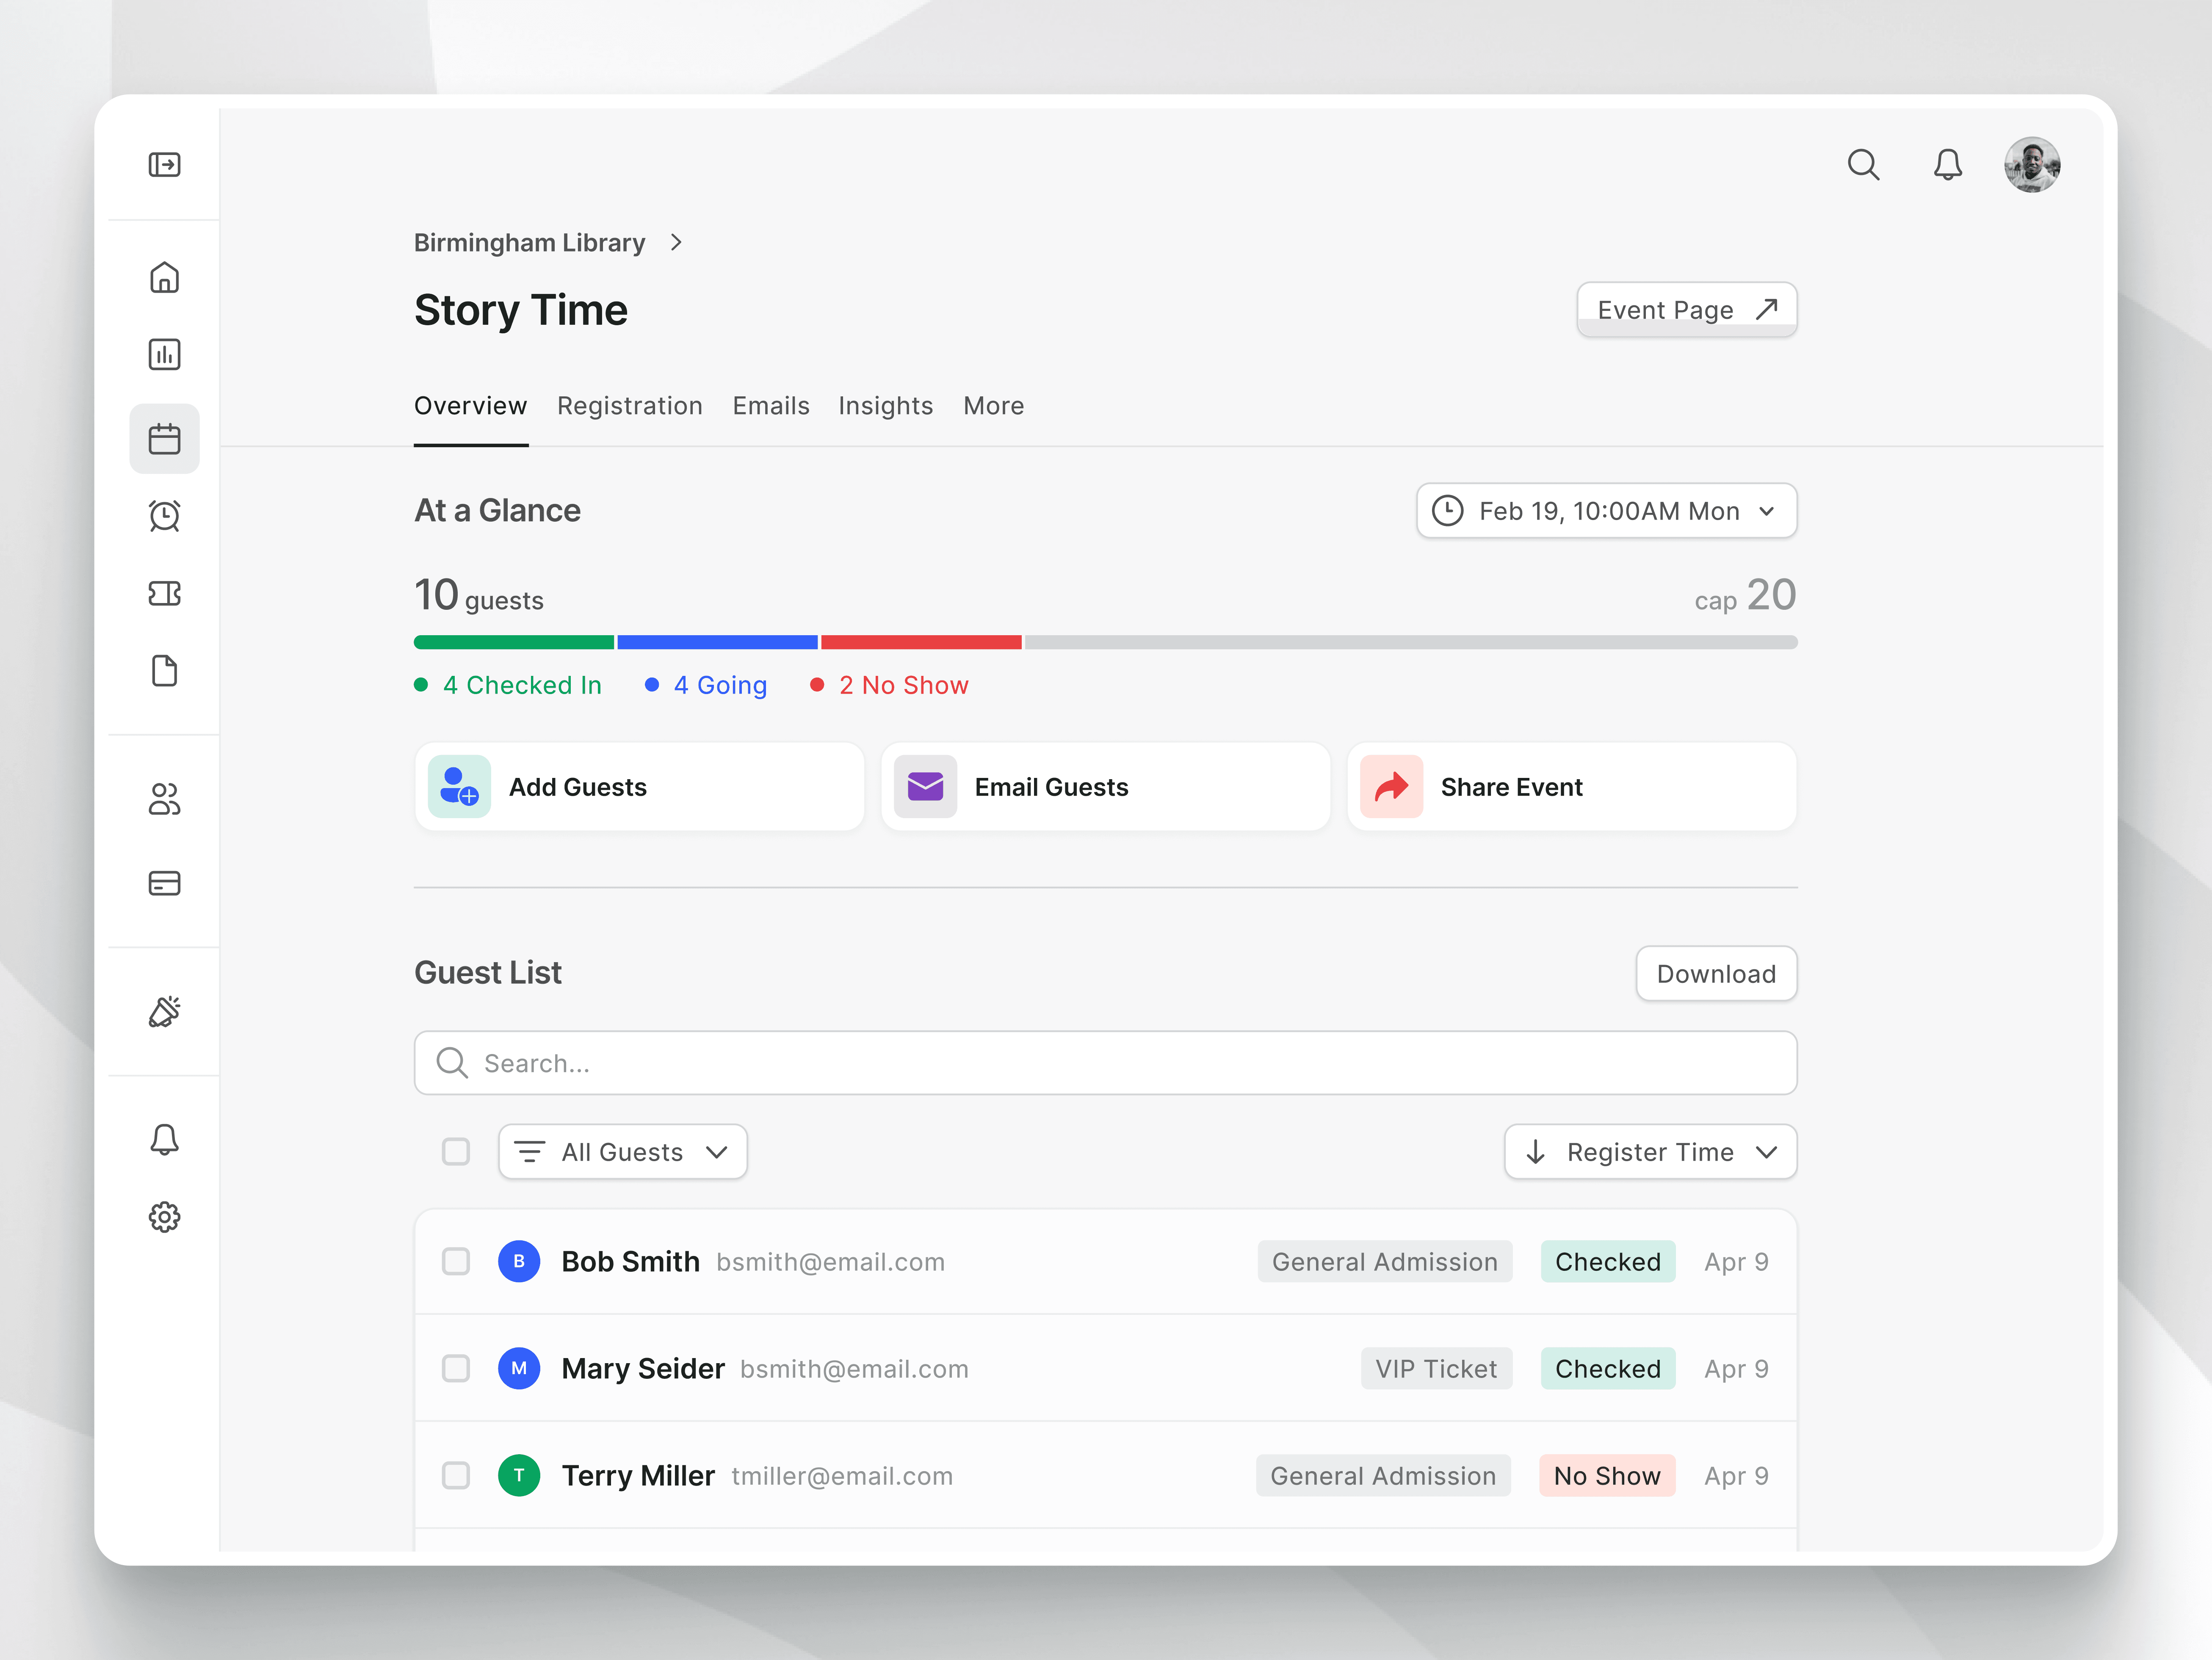The image size is (2212, 1660).
Task: Switch to the Overview tab
Action: pos(470,406)
